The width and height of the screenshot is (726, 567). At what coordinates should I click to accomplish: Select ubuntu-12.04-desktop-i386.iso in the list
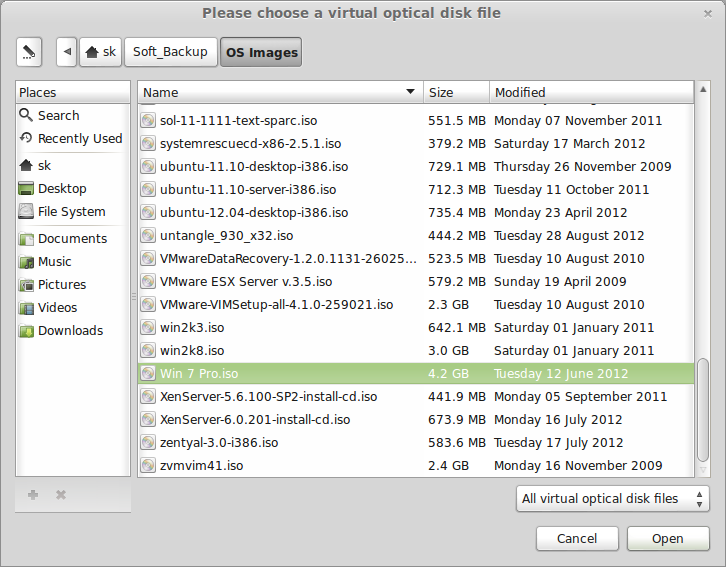pos(254,213)
